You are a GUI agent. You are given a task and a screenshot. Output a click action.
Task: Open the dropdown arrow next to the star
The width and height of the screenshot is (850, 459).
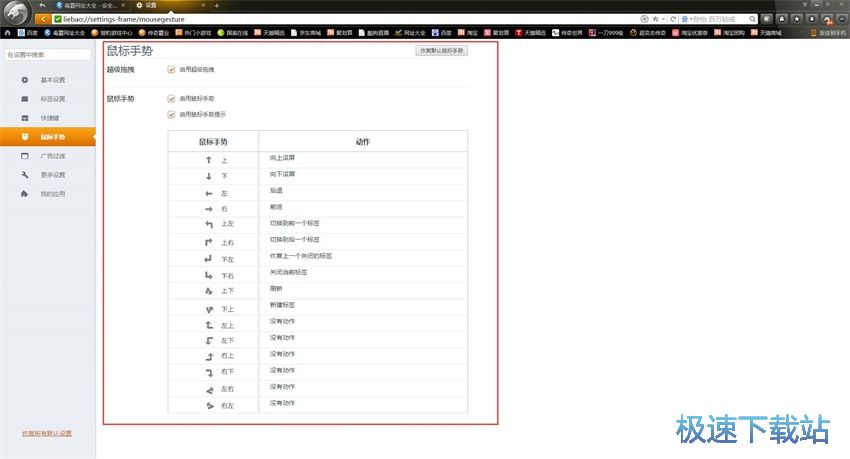pos(663,19)
